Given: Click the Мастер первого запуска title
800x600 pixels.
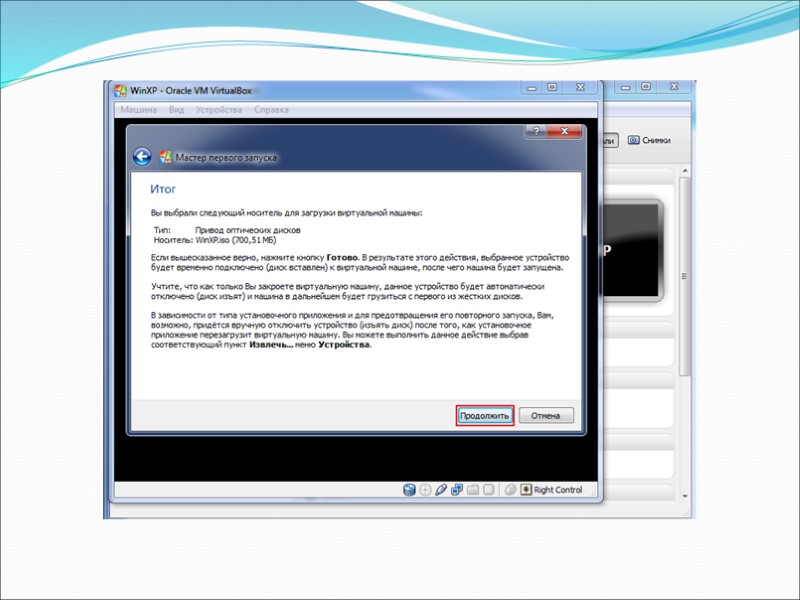Looking at the screenshot, I should tap(226, 158).
